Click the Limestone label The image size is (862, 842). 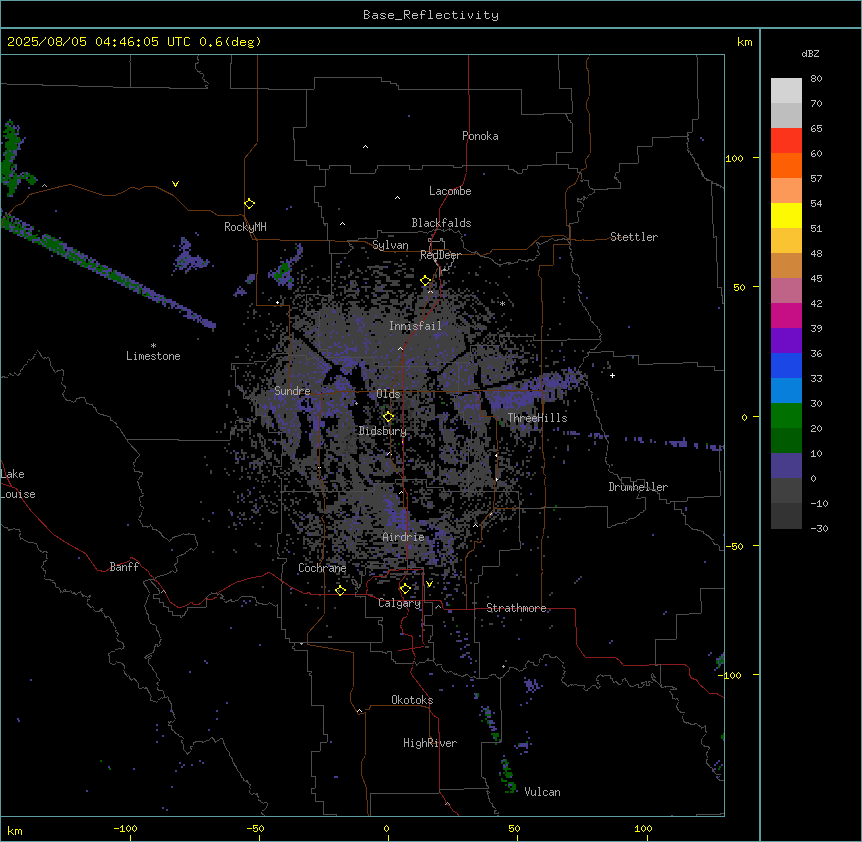(x=153, y=356)
